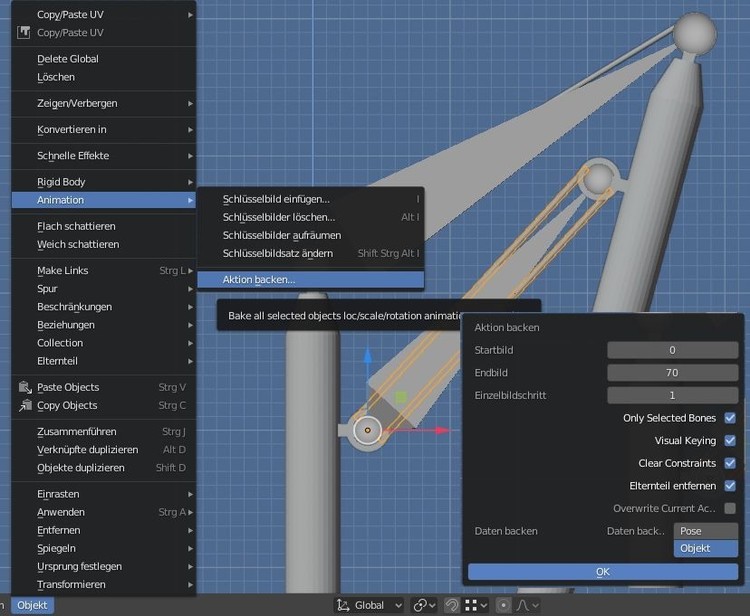This screenshot has width=750, height=616.
Task: Expand the Schnelle Effekte submenu
Action: coord(104,155)
